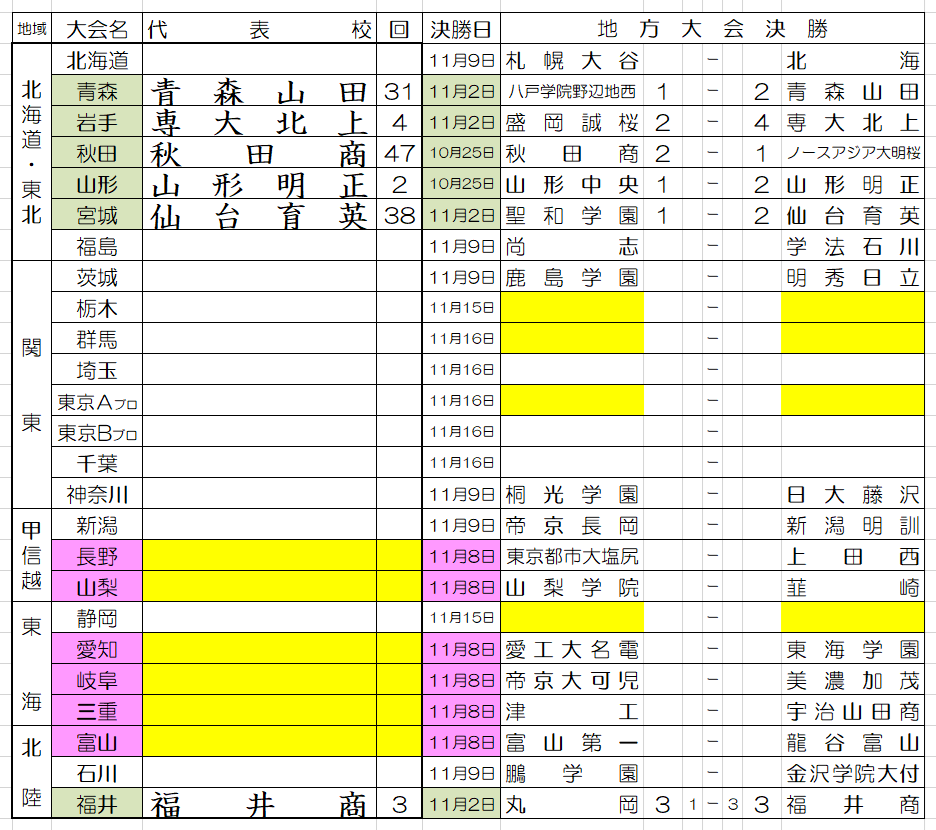Select the 新潟 tournament cell
This screenshot has width=936, height=830.
click(97, 525)
